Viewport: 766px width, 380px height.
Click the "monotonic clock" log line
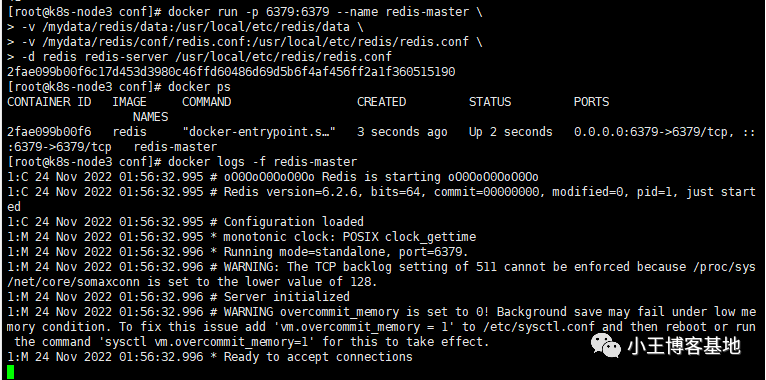[x=241, y=237]
